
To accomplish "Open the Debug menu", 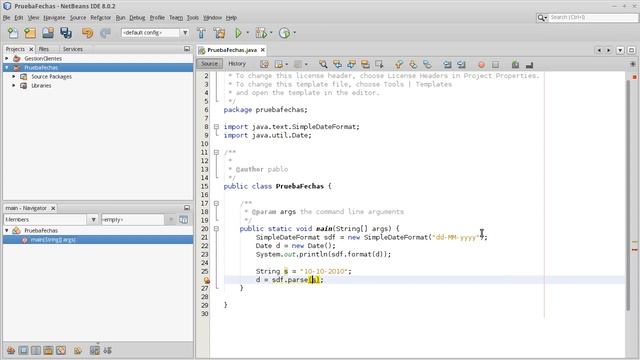I will point(137,18).
